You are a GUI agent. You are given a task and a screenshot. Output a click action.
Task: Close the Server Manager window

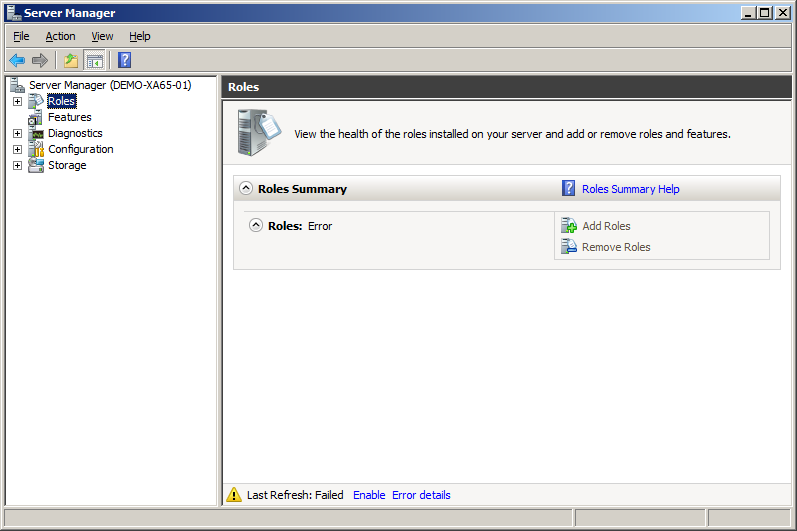pos(783,13)
